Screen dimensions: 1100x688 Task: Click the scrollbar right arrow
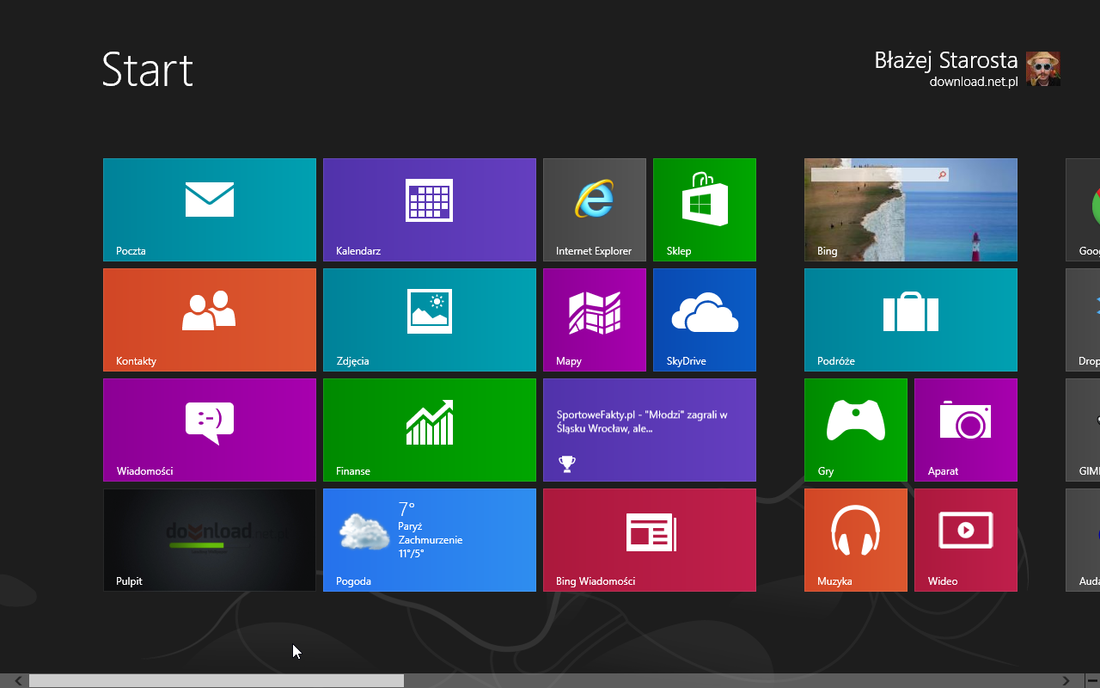point(1066,681)
